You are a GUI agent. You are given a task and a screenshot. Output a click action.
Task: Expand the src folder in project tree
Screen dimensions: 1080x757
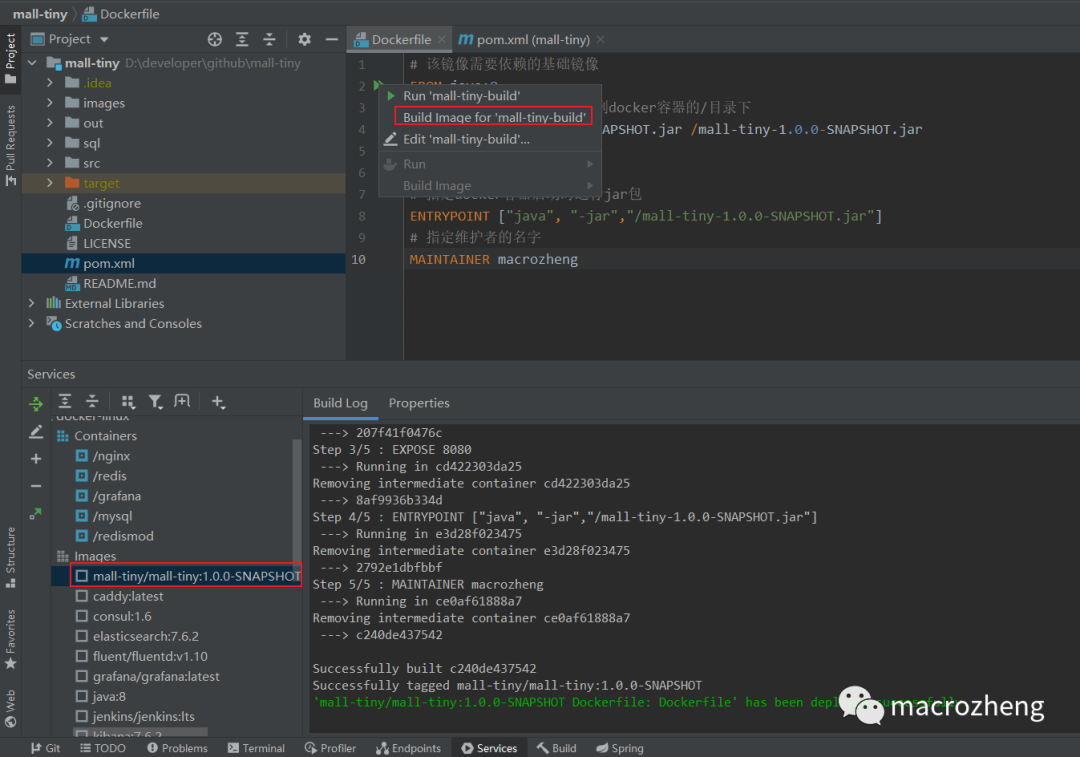pyautogui.click(x=50, y=163)
